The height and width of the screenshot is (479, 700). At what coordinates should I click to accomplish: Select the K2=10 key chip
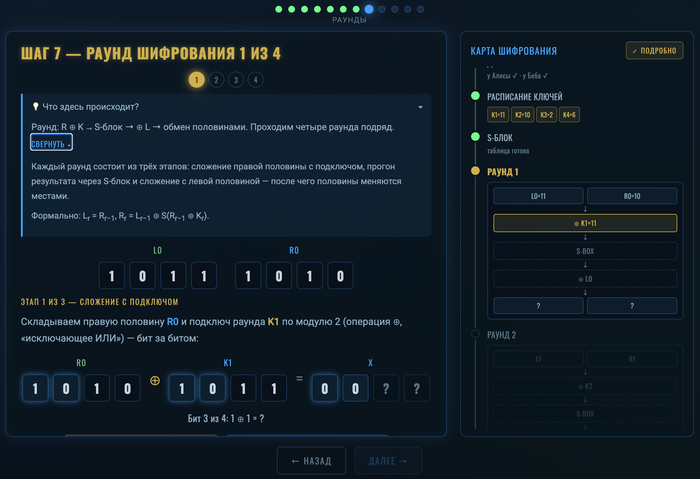[522, 115]
